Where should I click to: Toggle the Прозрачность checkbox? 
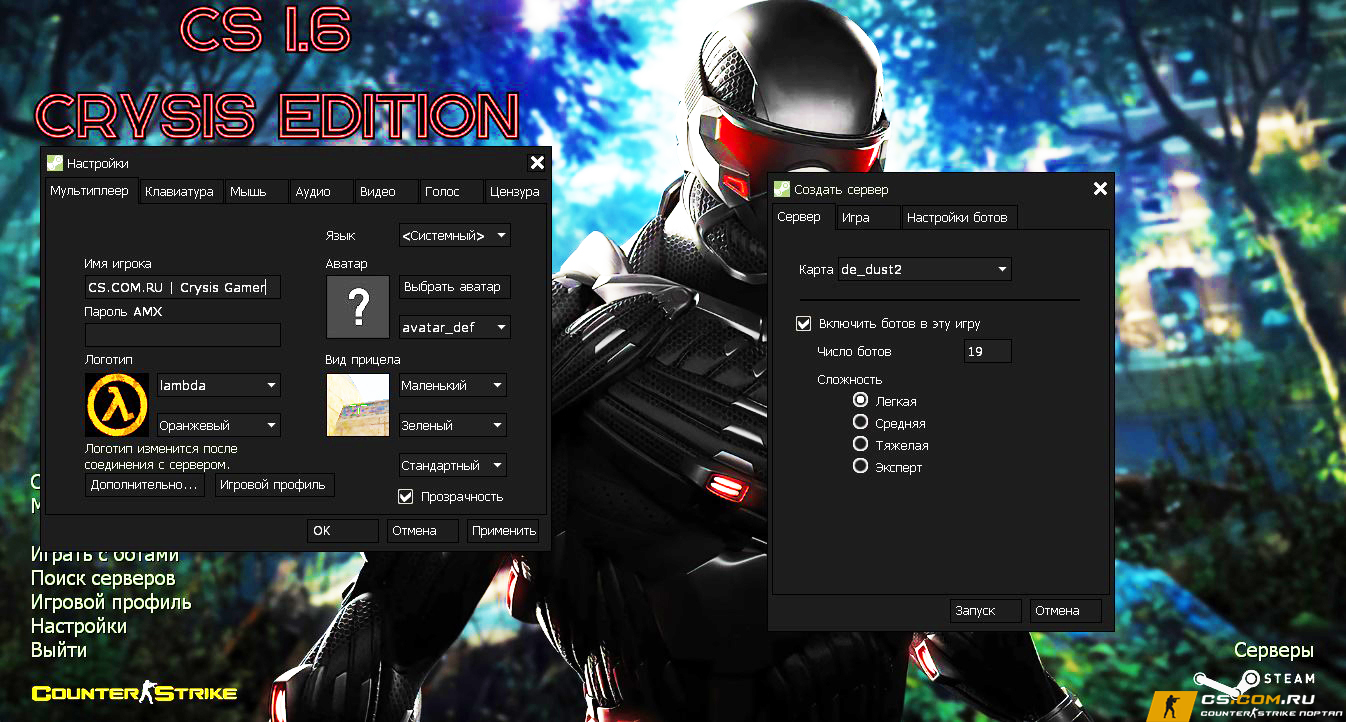(x=405, y=496)
